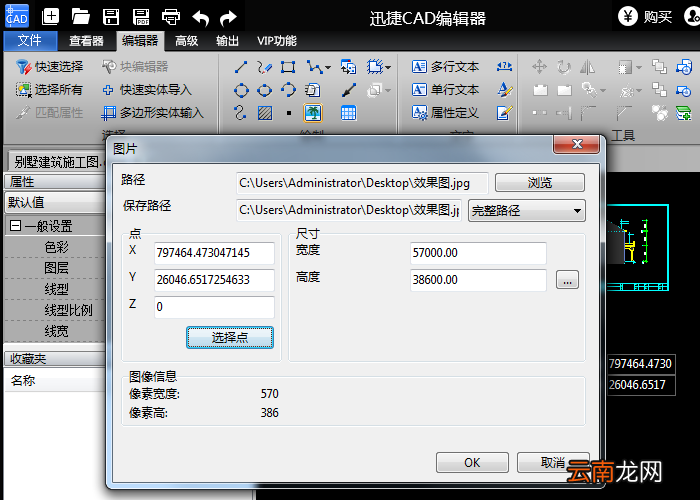Click the Y coordinate input field
Image resolution: width=700 pixels, height=500 pixels.
point(214,280)
